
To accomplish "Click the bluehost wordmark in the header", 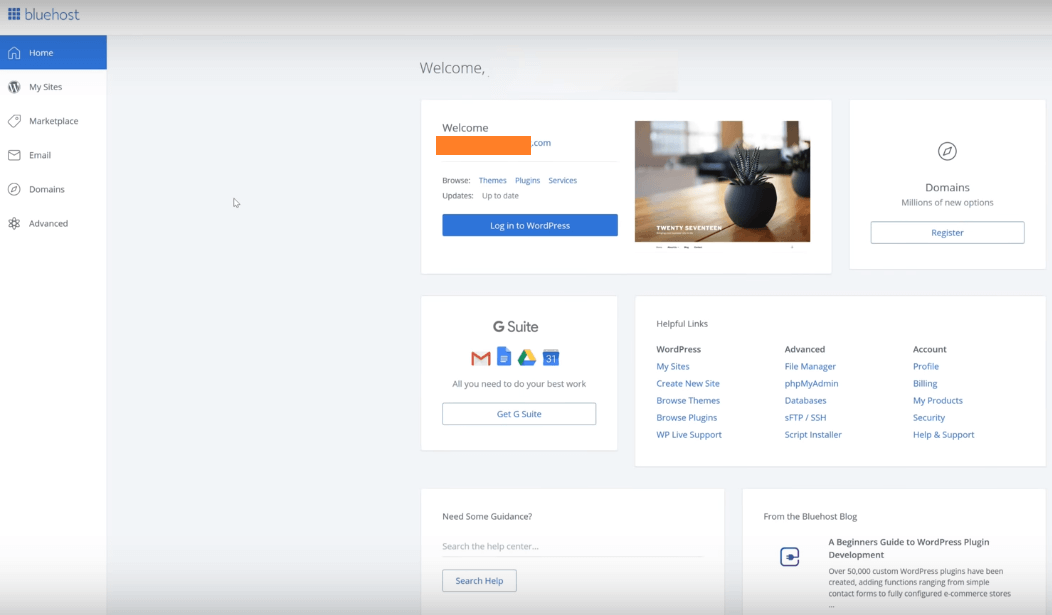I will (x=52, y=14).
